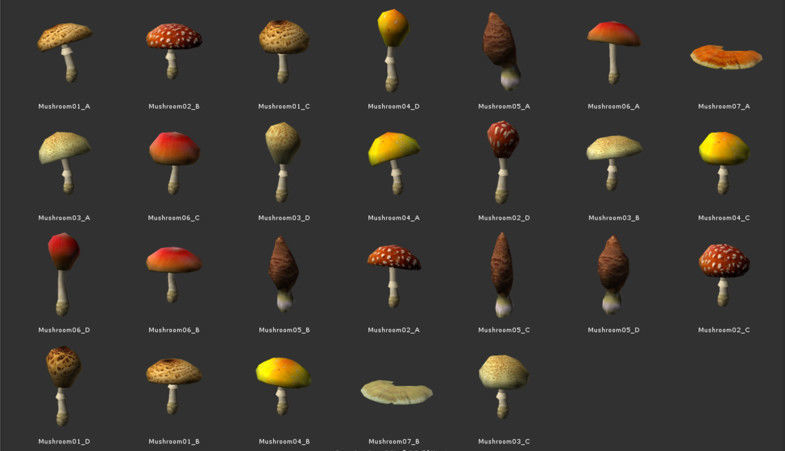Select the Mushroom06_C red cap thumbnail
This screenshot has height=451, width=785.
tap(174, 163)
